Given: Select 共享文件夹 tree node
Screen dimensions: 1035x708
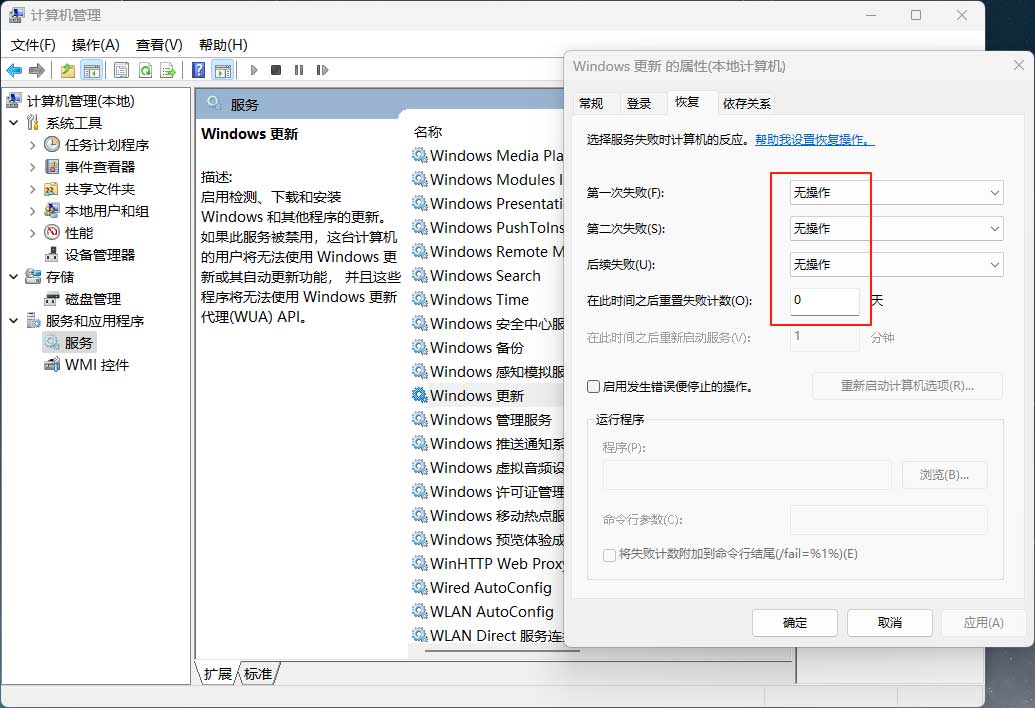Looking at the screenshot, I should 100,189.
